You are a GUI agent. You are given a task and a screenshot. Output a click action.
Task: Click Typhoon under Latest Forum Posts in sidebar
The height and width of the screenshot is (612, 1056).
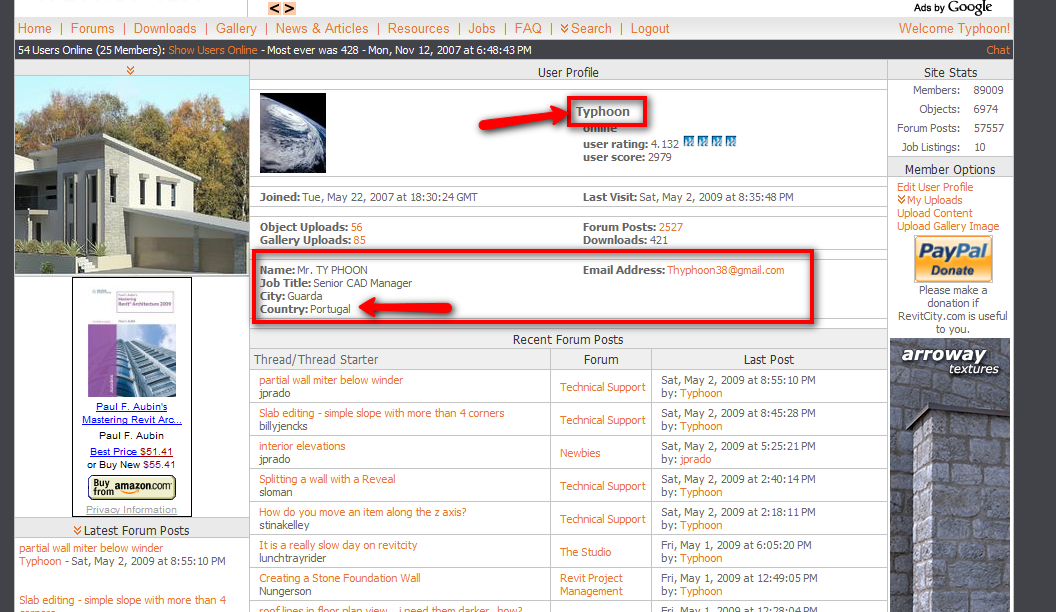(x=40, y=561)
